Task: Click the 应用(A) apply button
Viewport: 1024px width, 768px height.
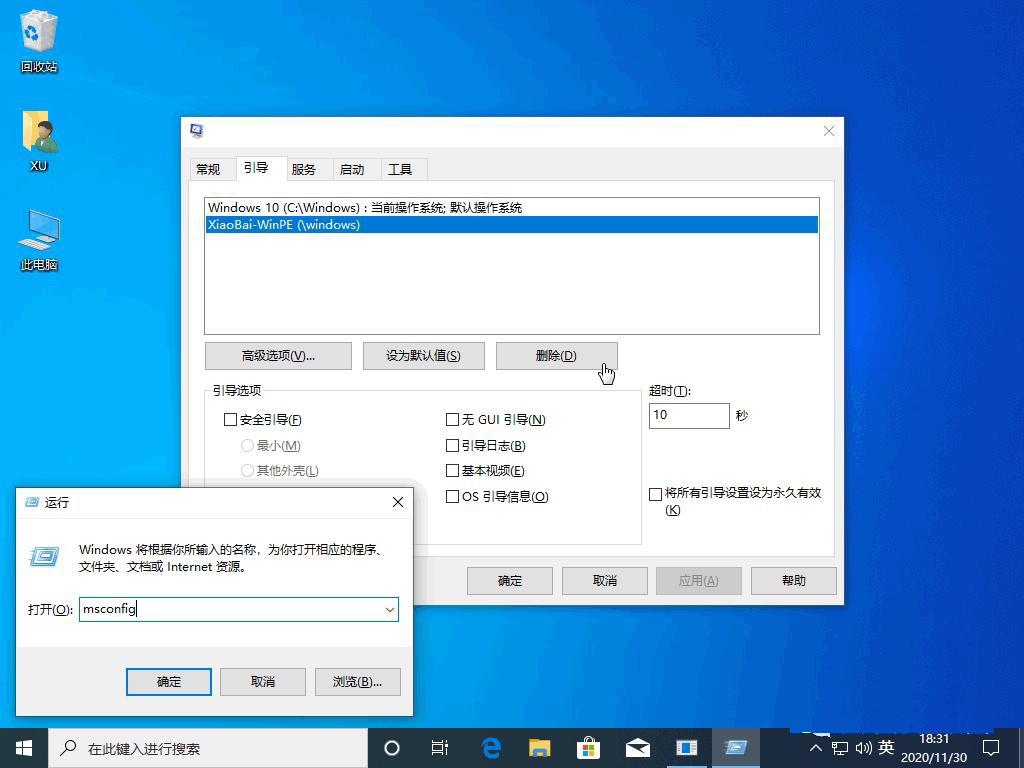Action: coord(699,581)
